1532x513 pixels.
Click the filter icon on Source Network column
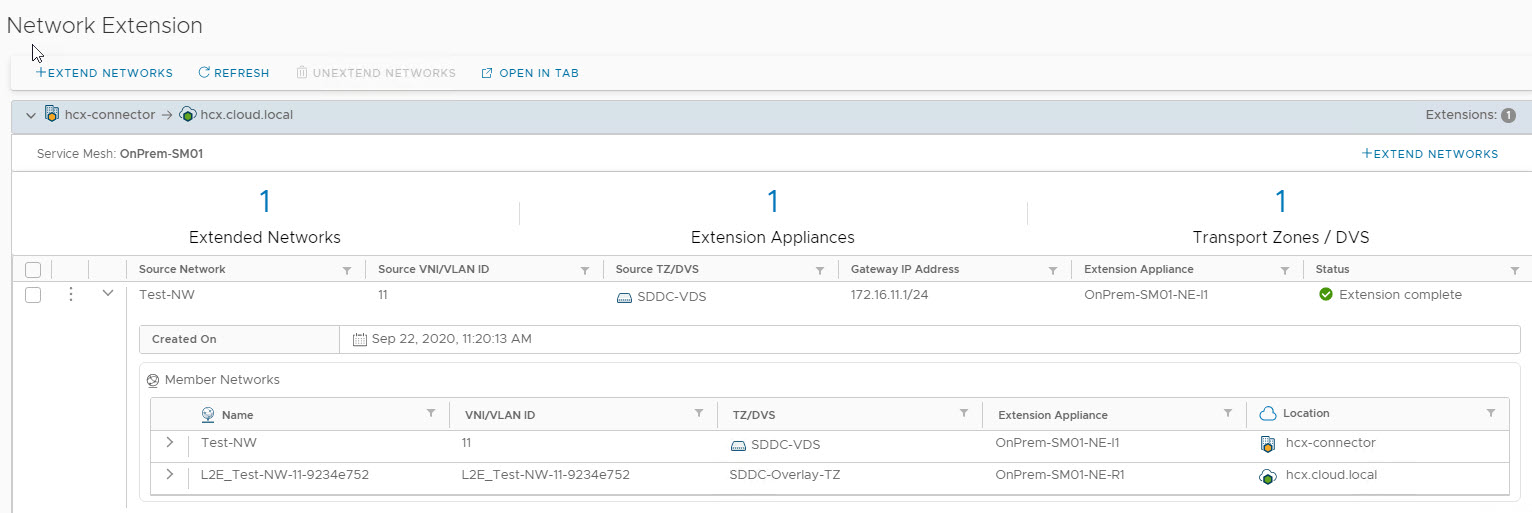coord(347,270)
